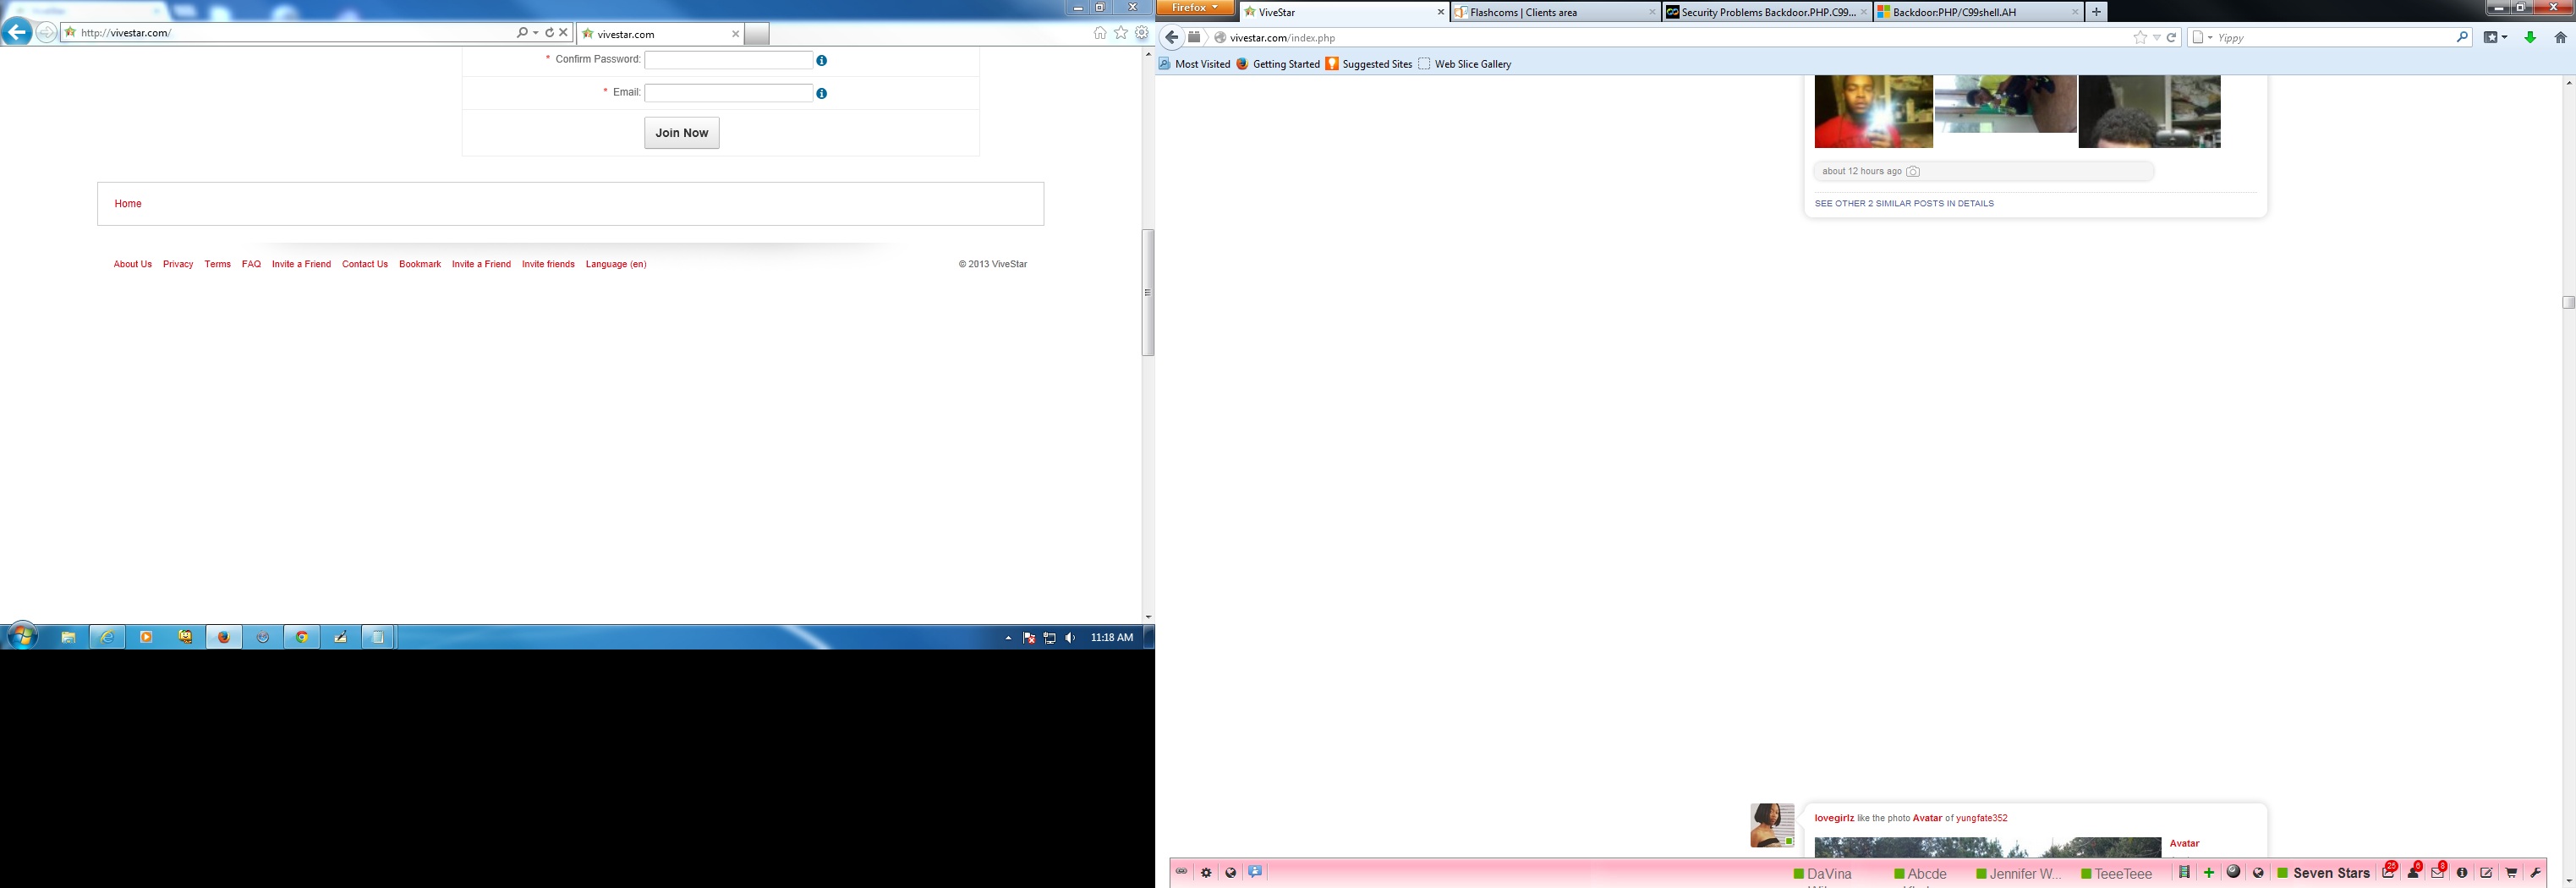Click Firefox green downloads arrow
The height and width of the screenshot is (888, 2576).
(2530, 38)
